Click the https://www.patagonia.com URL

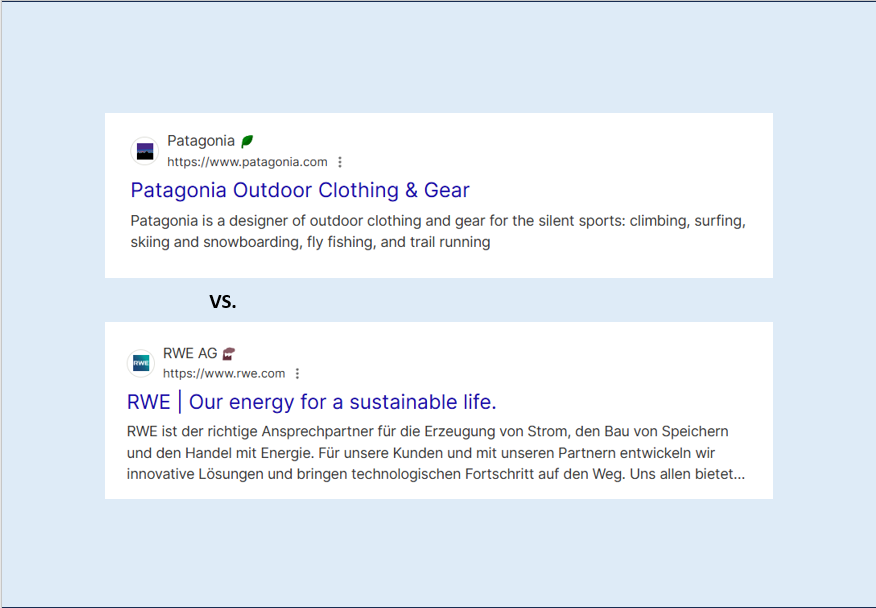click(x=247, y=162)
